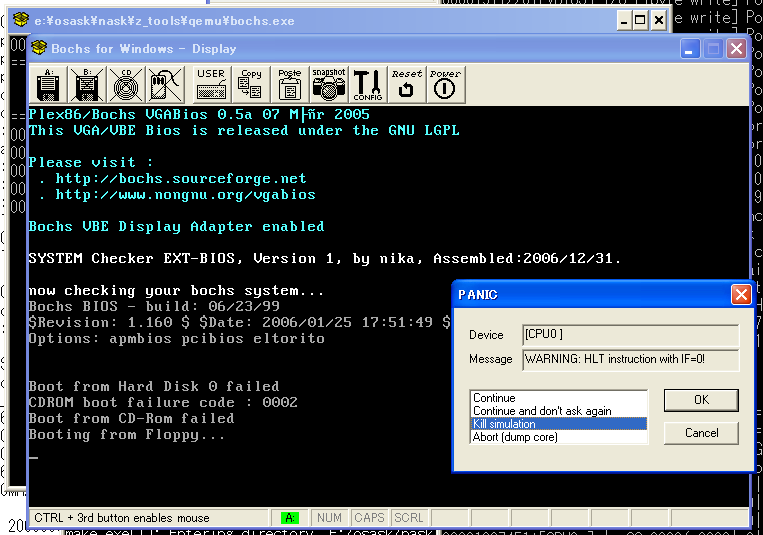Take a snapshot with the camera icon

tap(328, 85)
